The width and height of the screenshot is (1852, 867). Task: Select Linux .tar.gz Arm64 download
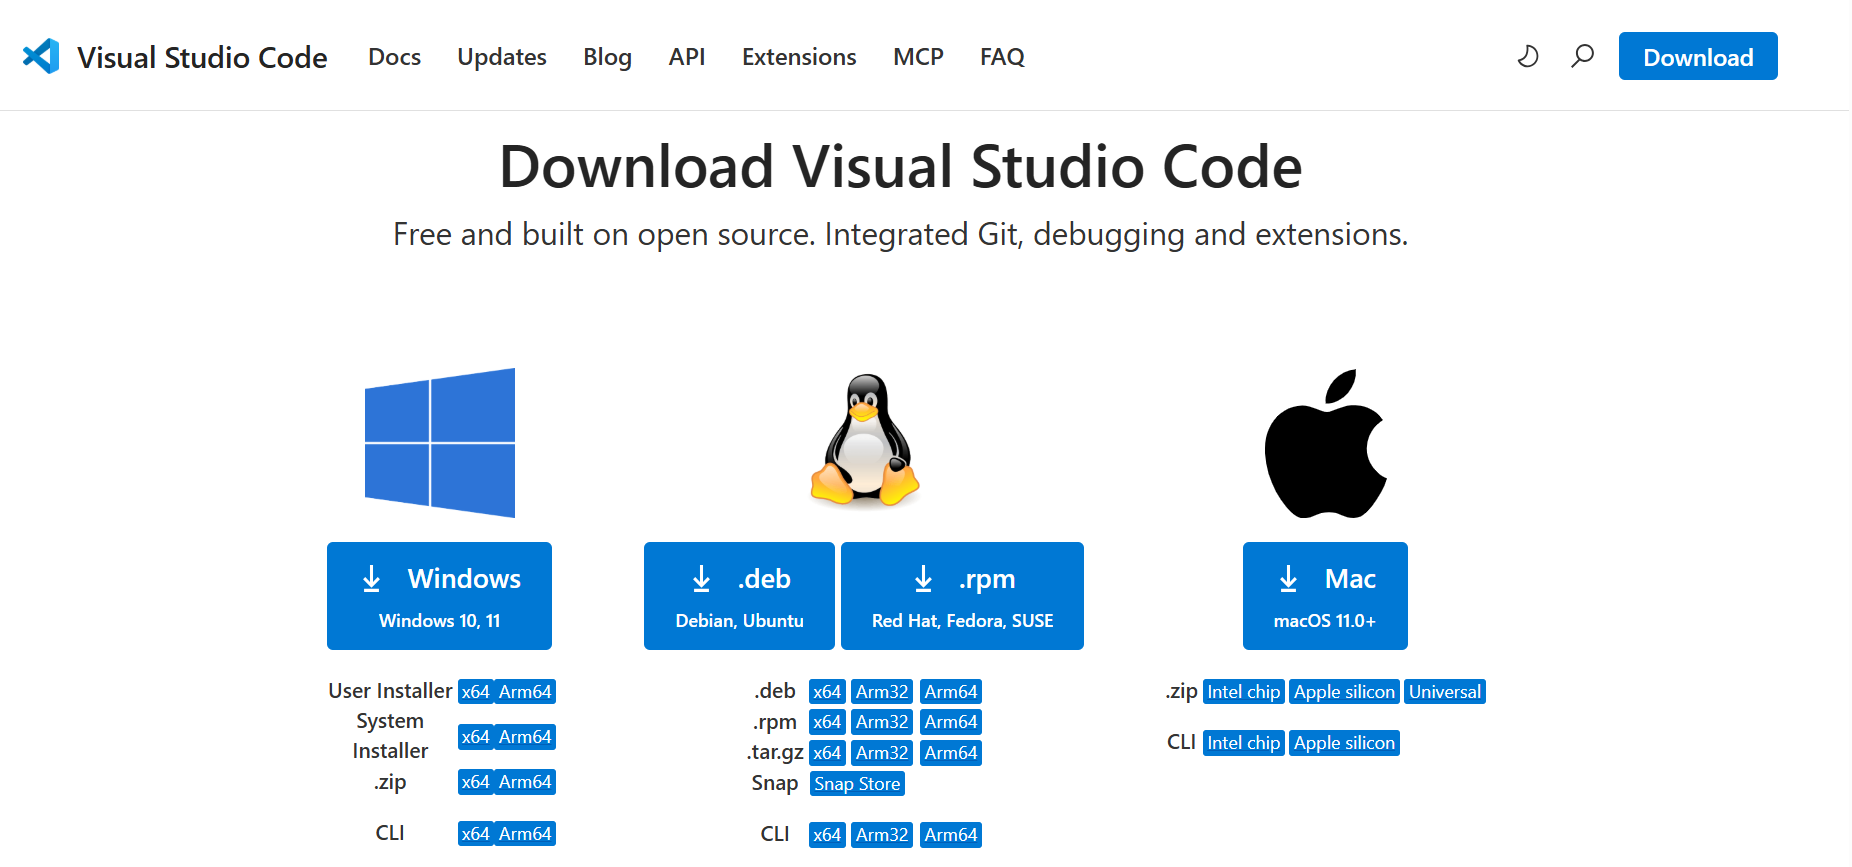[x=951, y=753]
